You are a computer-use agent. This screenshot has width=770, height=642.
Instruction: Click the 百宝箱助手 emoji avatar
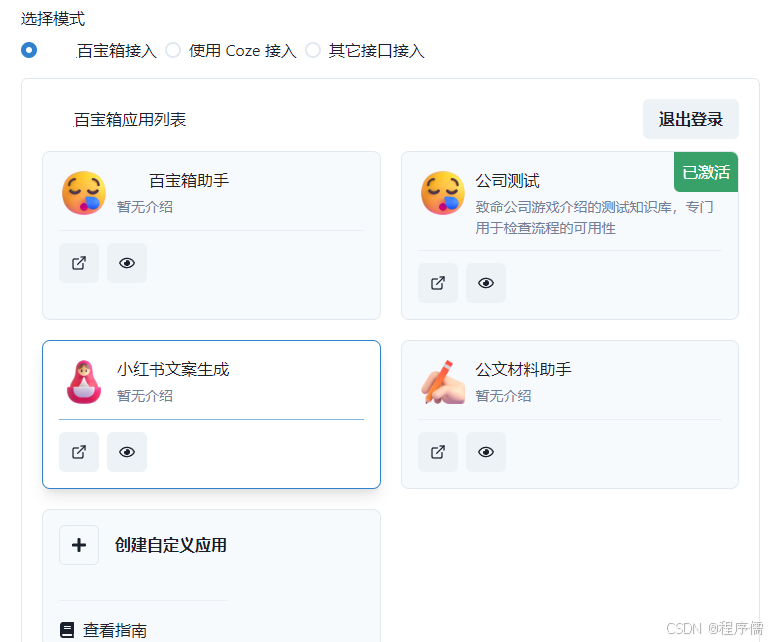[84, 193]
